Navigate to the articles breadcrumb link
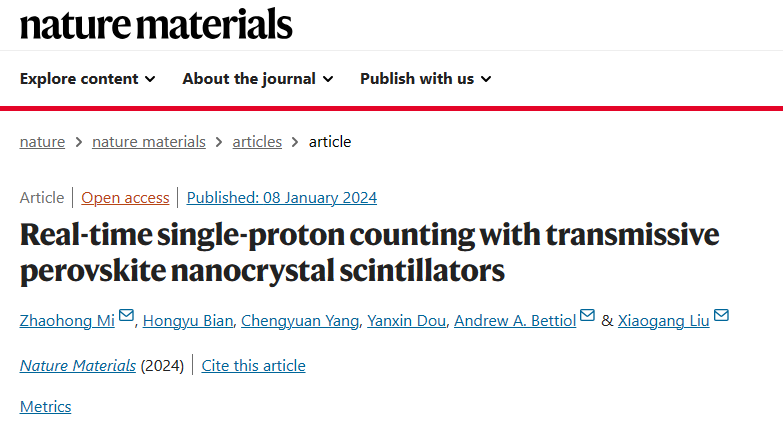Viewport: 783px width, 438px height. pos(257,142)
